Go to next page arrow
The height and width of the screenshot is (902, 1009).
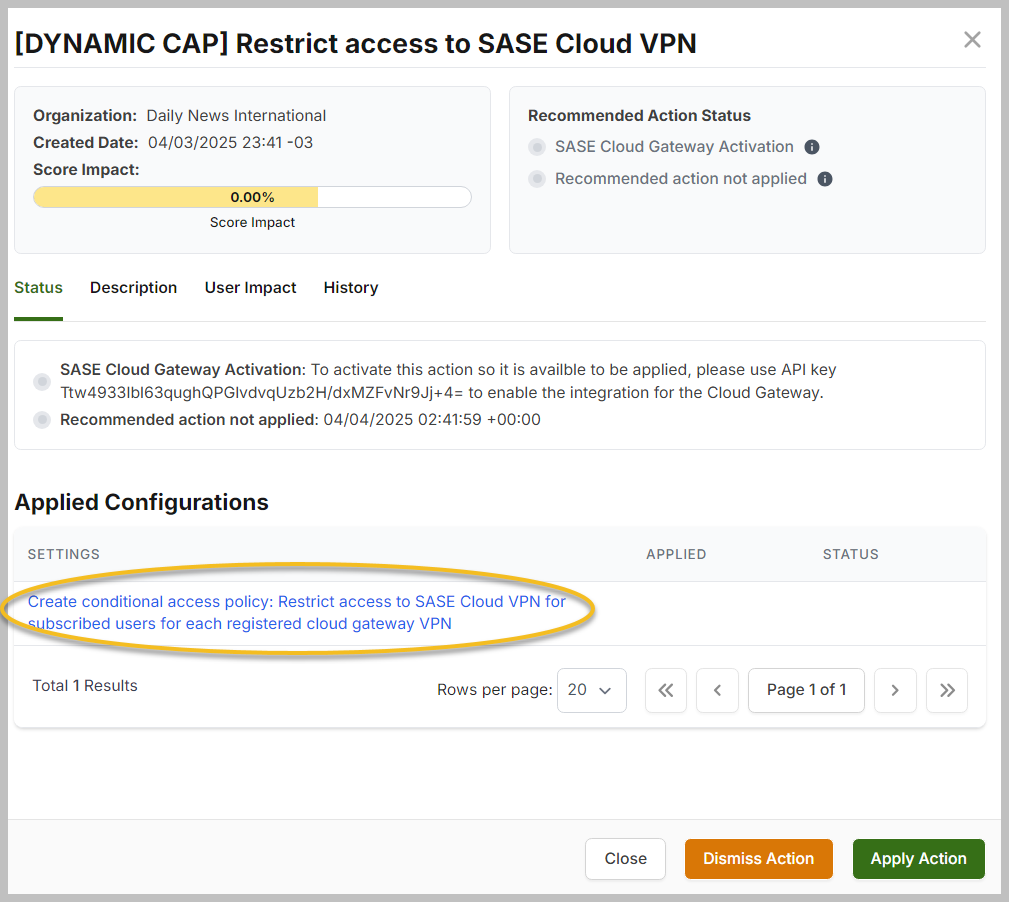point(895,690)
